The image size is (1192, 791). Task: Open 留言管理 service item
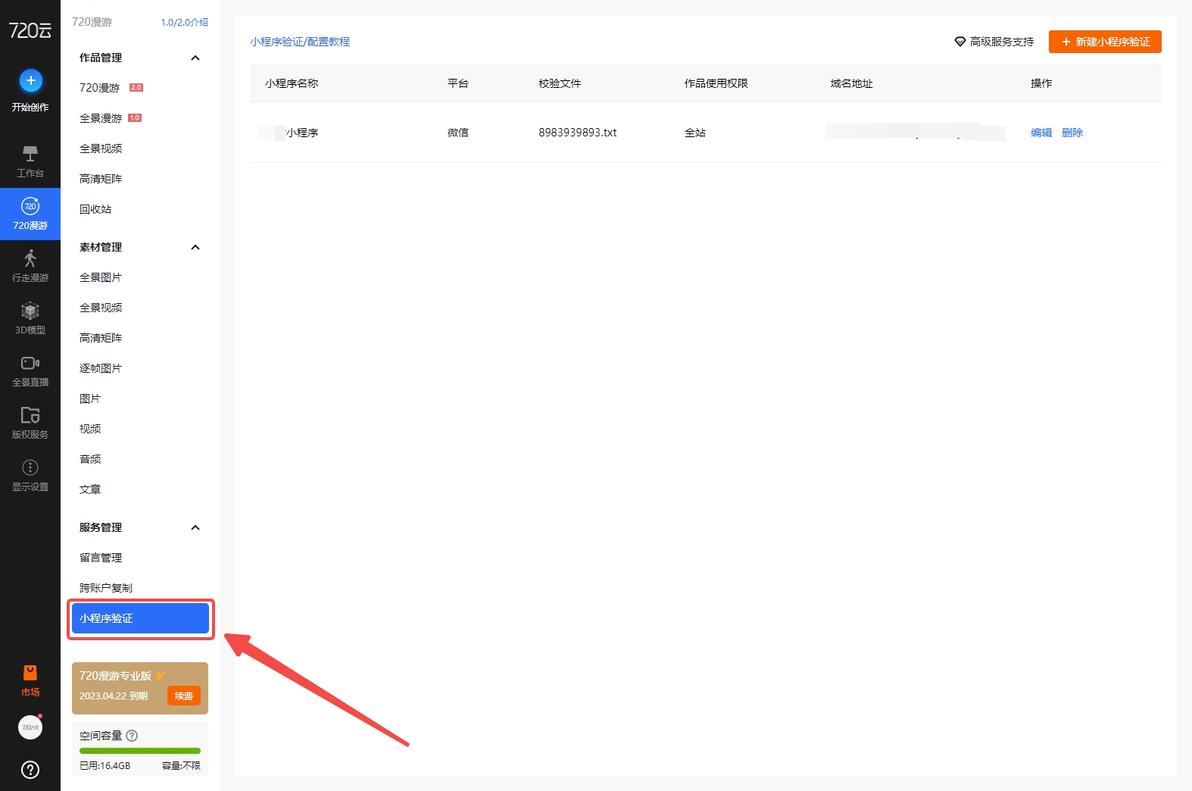pyautogui.click(x=100, y=558)
